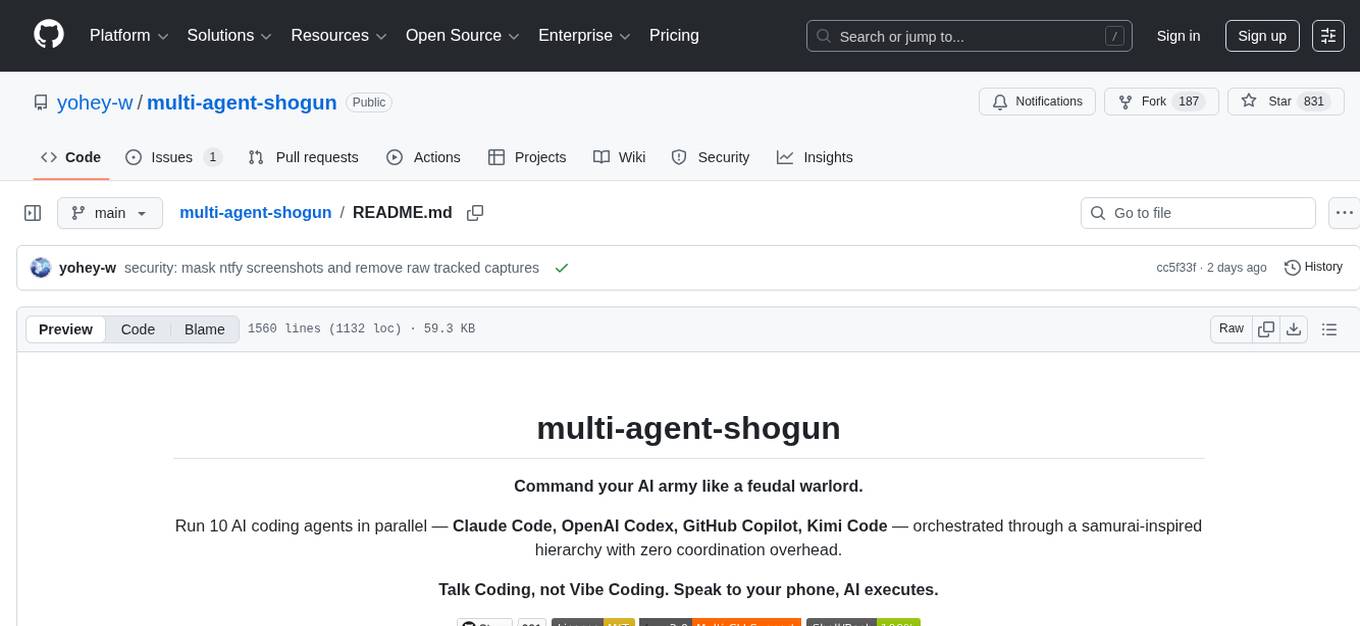
Task: Click the Sign up button
Action: tap(1261, 35)
